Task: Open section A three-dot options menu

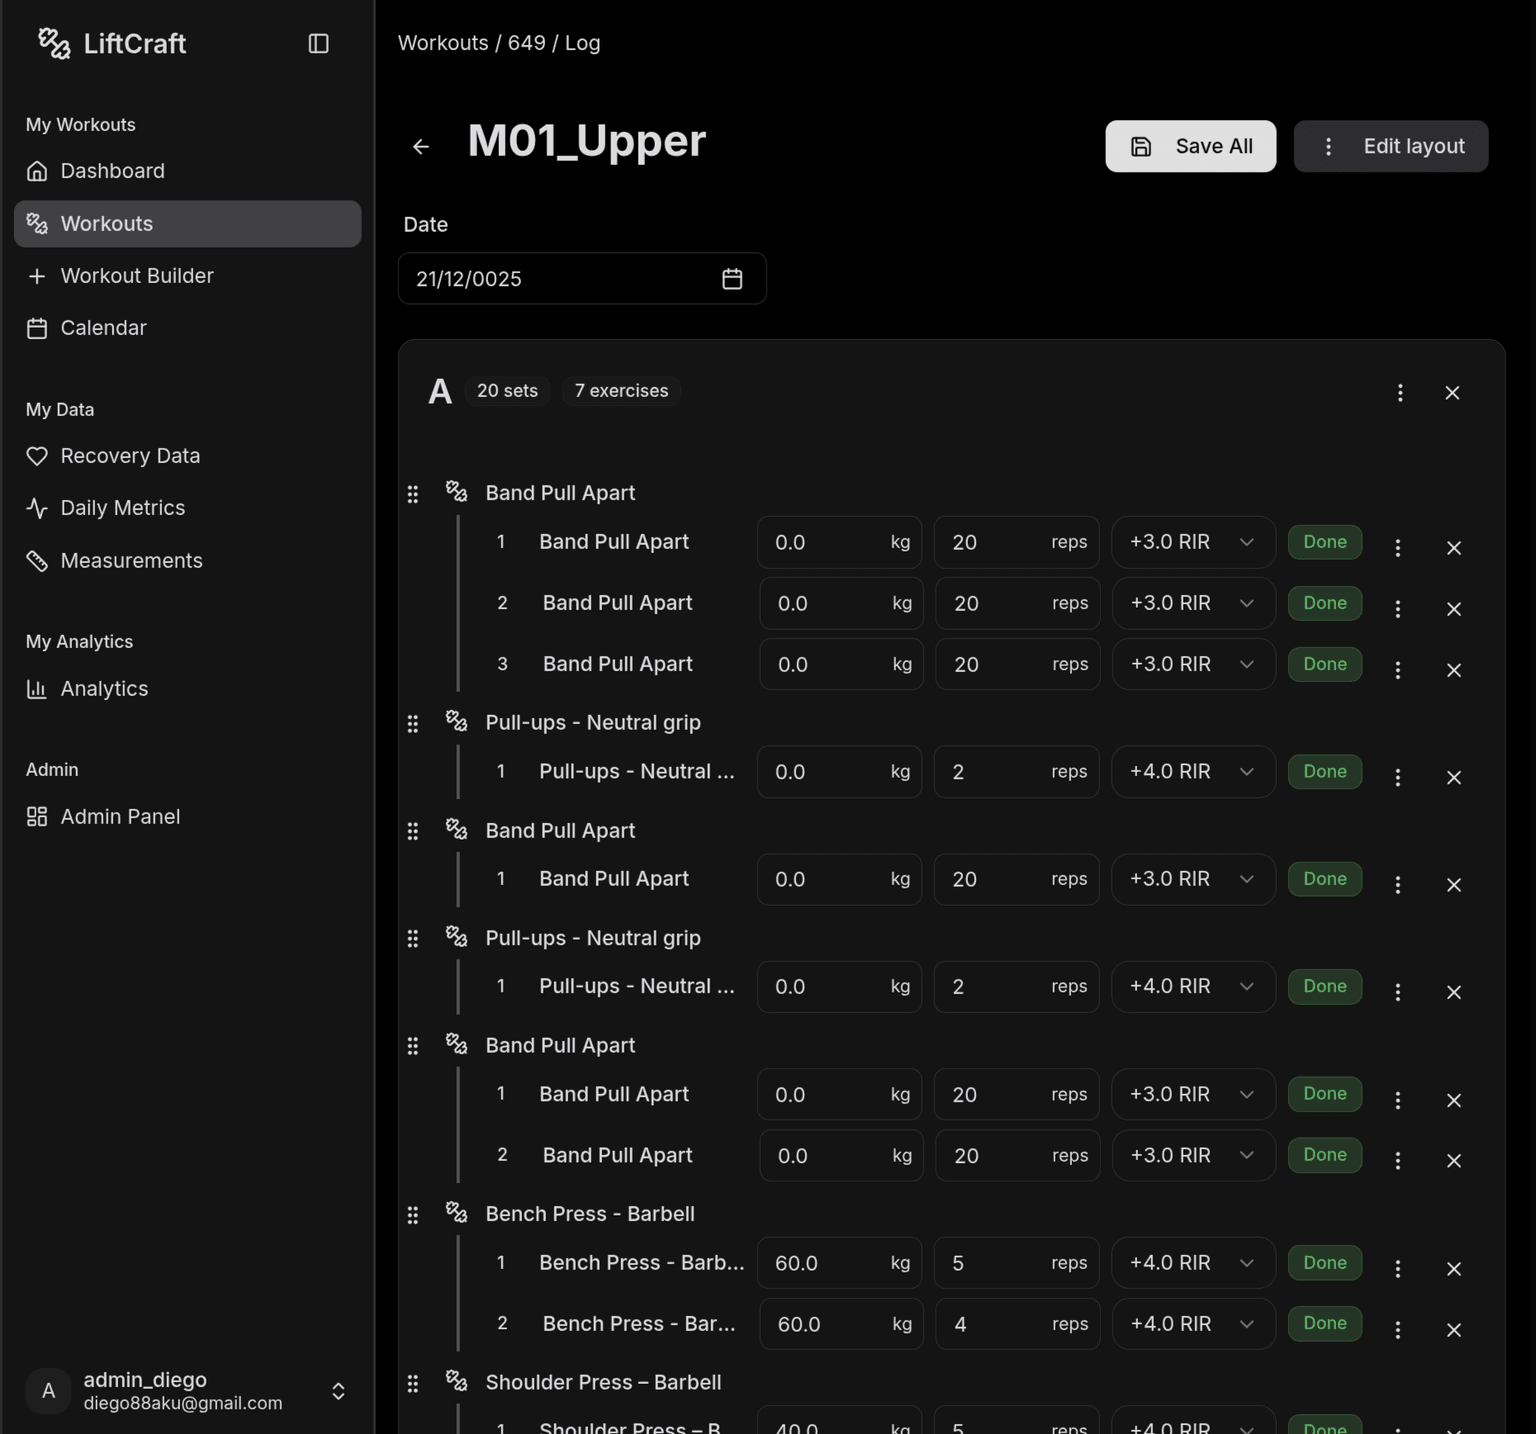Action: pyautogui.click(x=1400, y=393)
